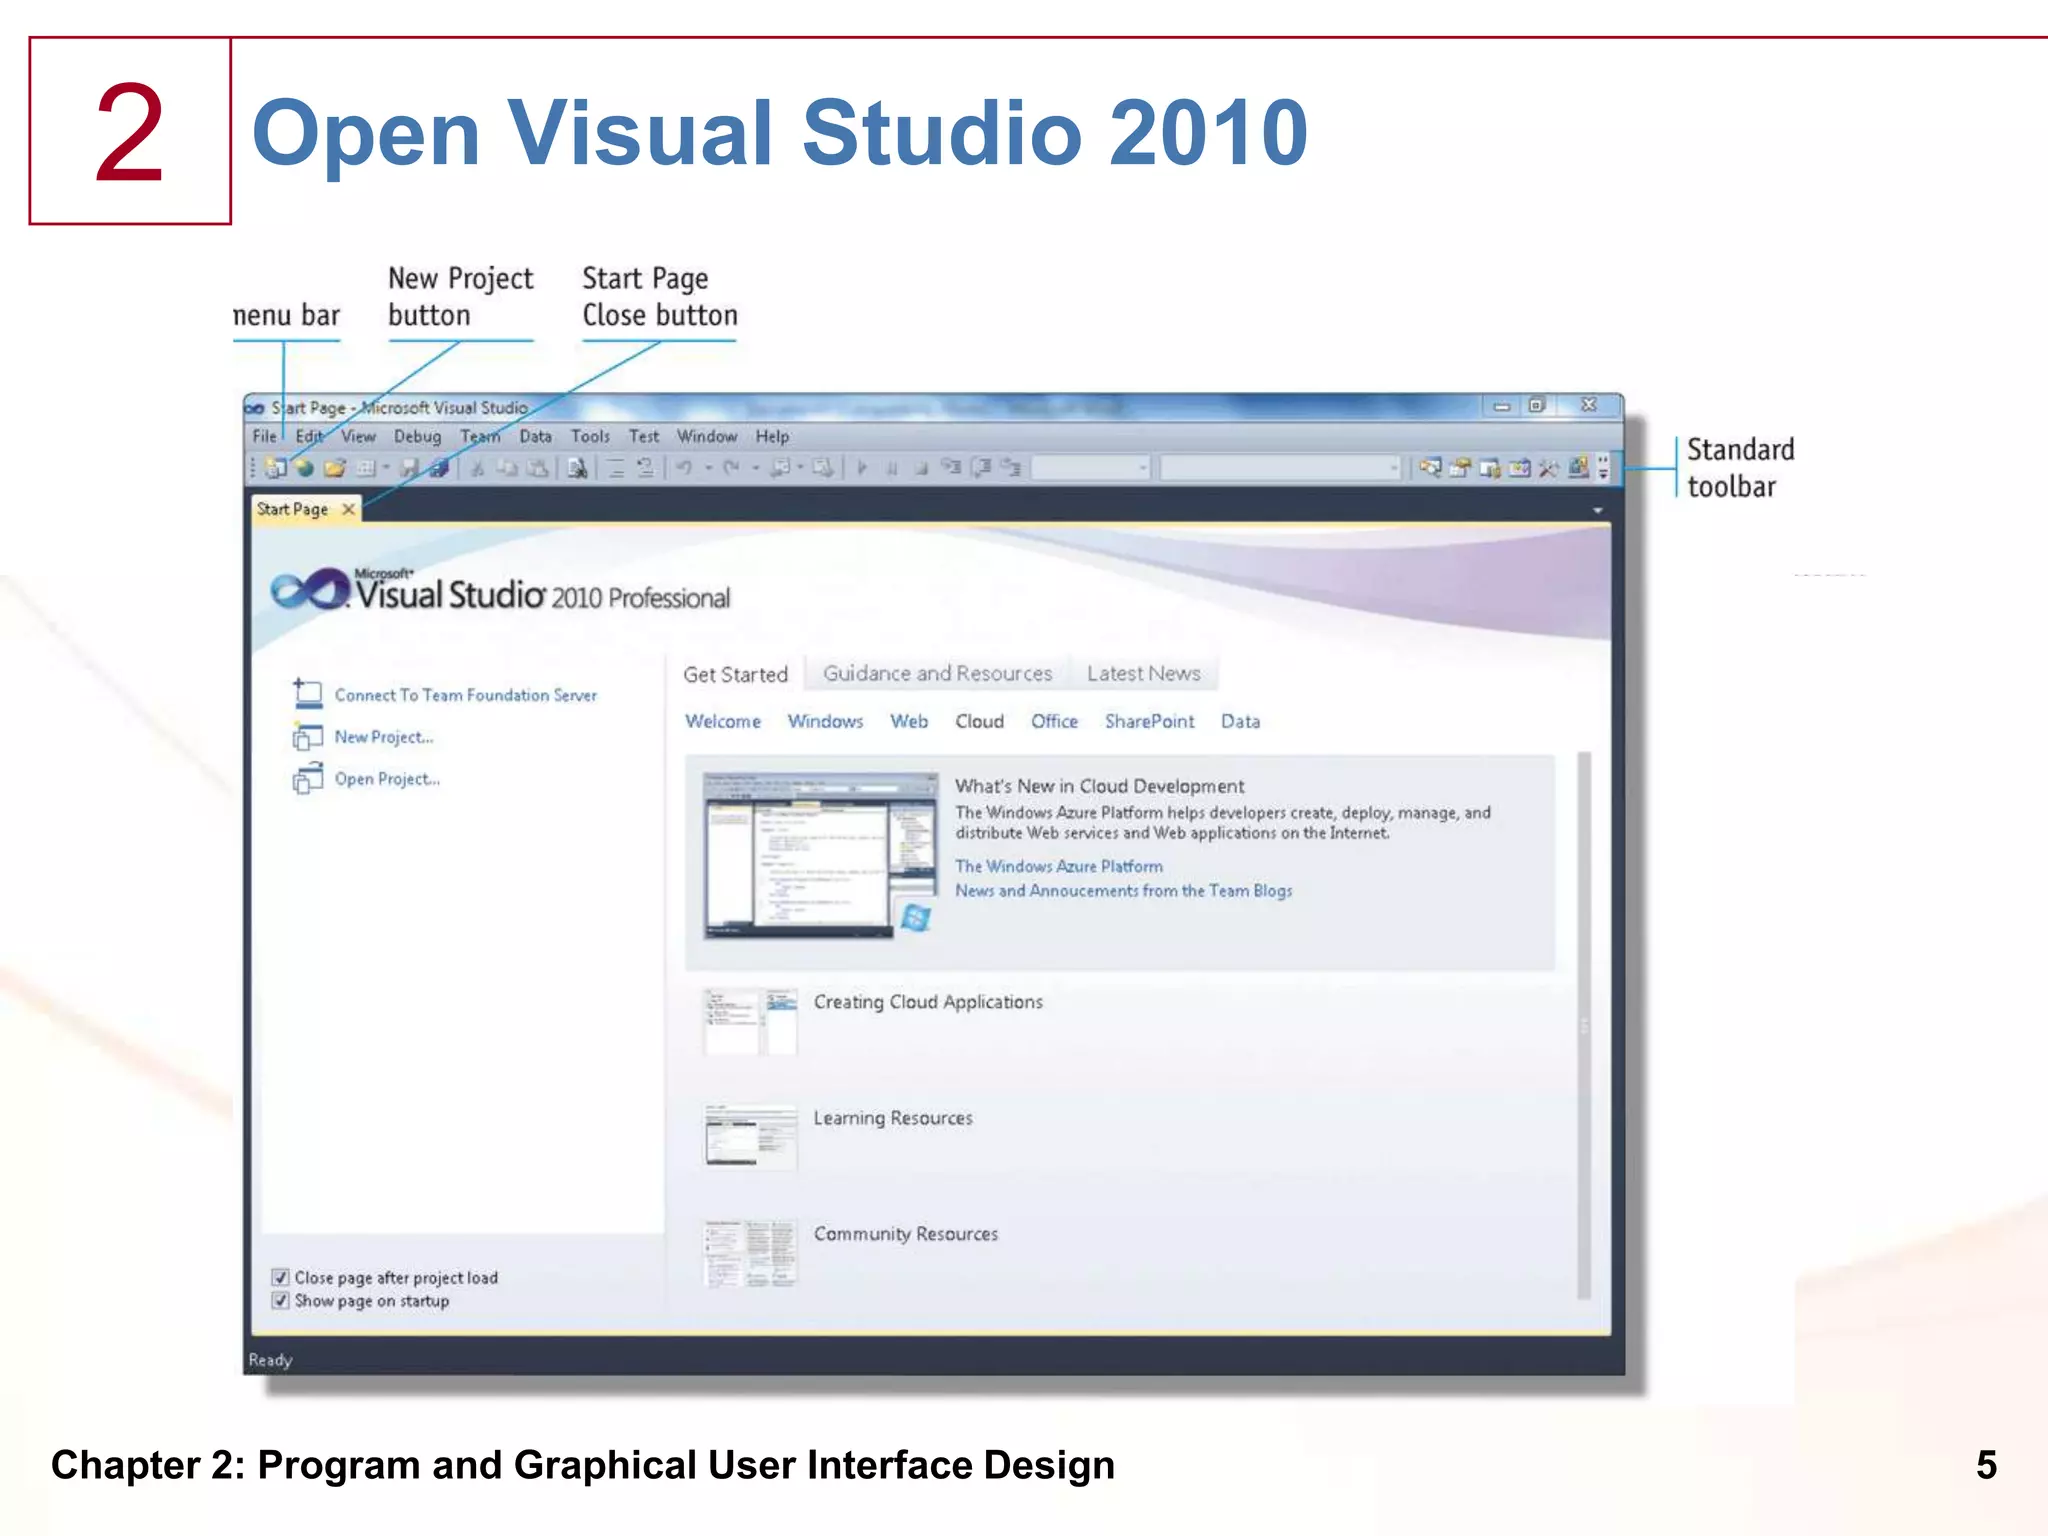Expand the Redo history dropdown arrow
2048x1536 pixels.
click(x=755, y=467)
